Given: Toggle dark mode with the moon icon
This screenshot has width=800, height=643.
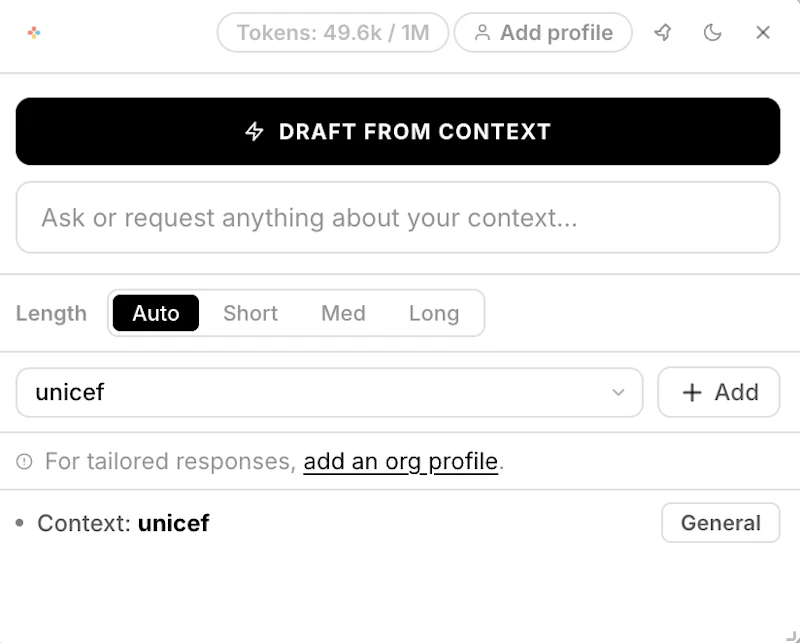Looking at the screenshot, I should click(x=712, y=32).
